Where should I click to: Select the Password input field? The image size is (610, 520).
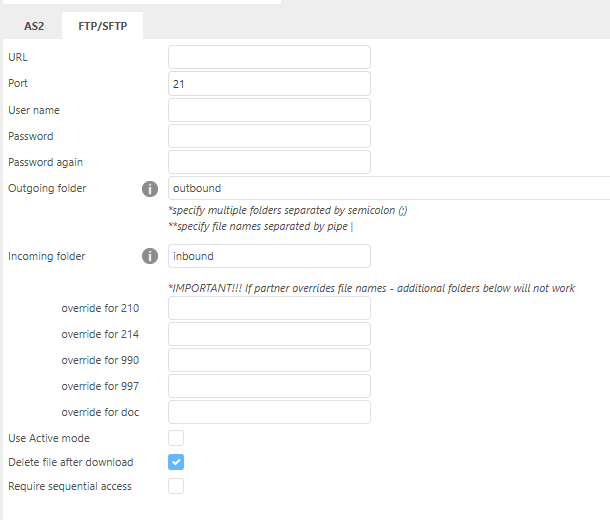269,136
